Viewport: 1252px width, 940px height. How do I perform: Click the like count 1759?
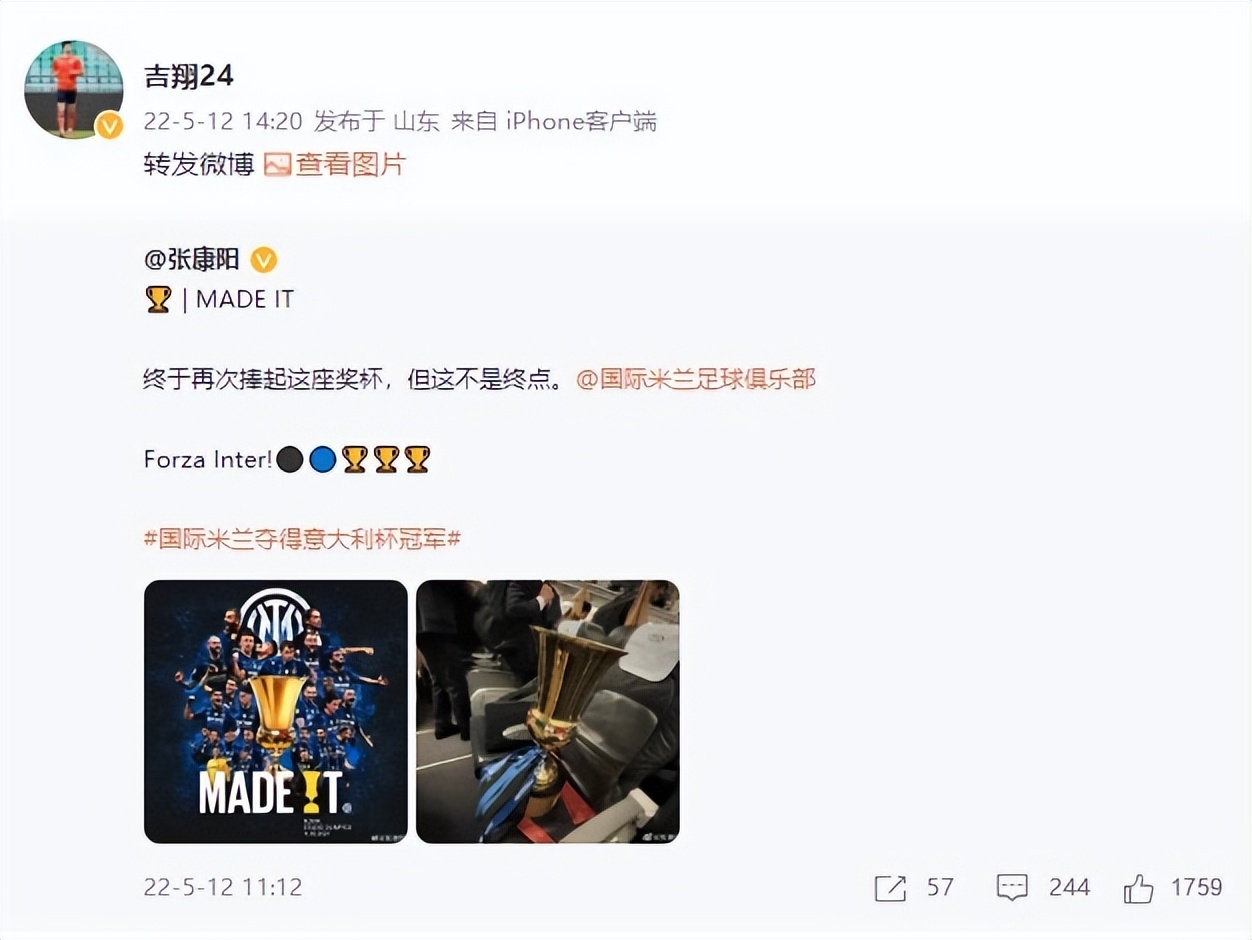pyautogui.click(x=1196, y=888)
